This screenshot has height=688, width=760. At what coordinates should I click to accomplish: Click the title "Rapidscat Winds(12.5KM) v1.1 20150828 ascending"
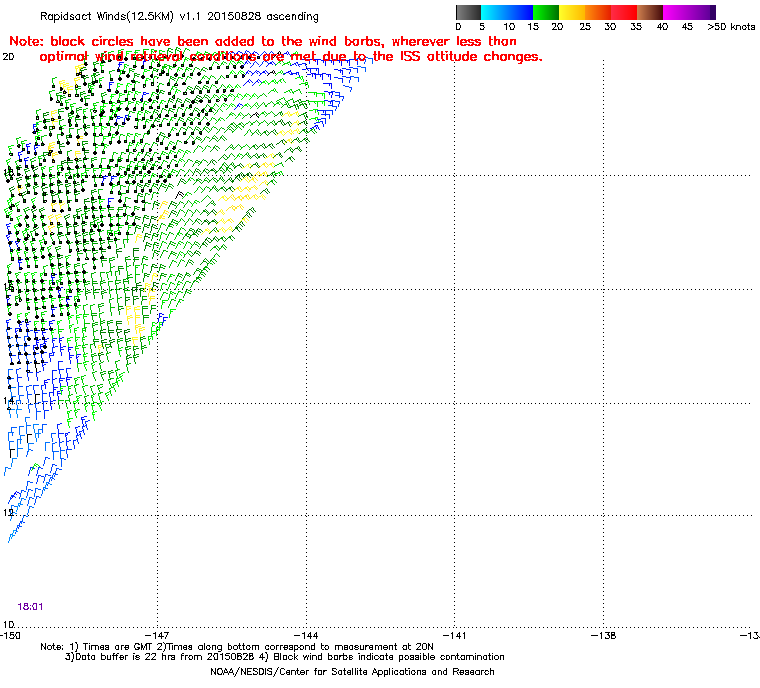point(179,16)
